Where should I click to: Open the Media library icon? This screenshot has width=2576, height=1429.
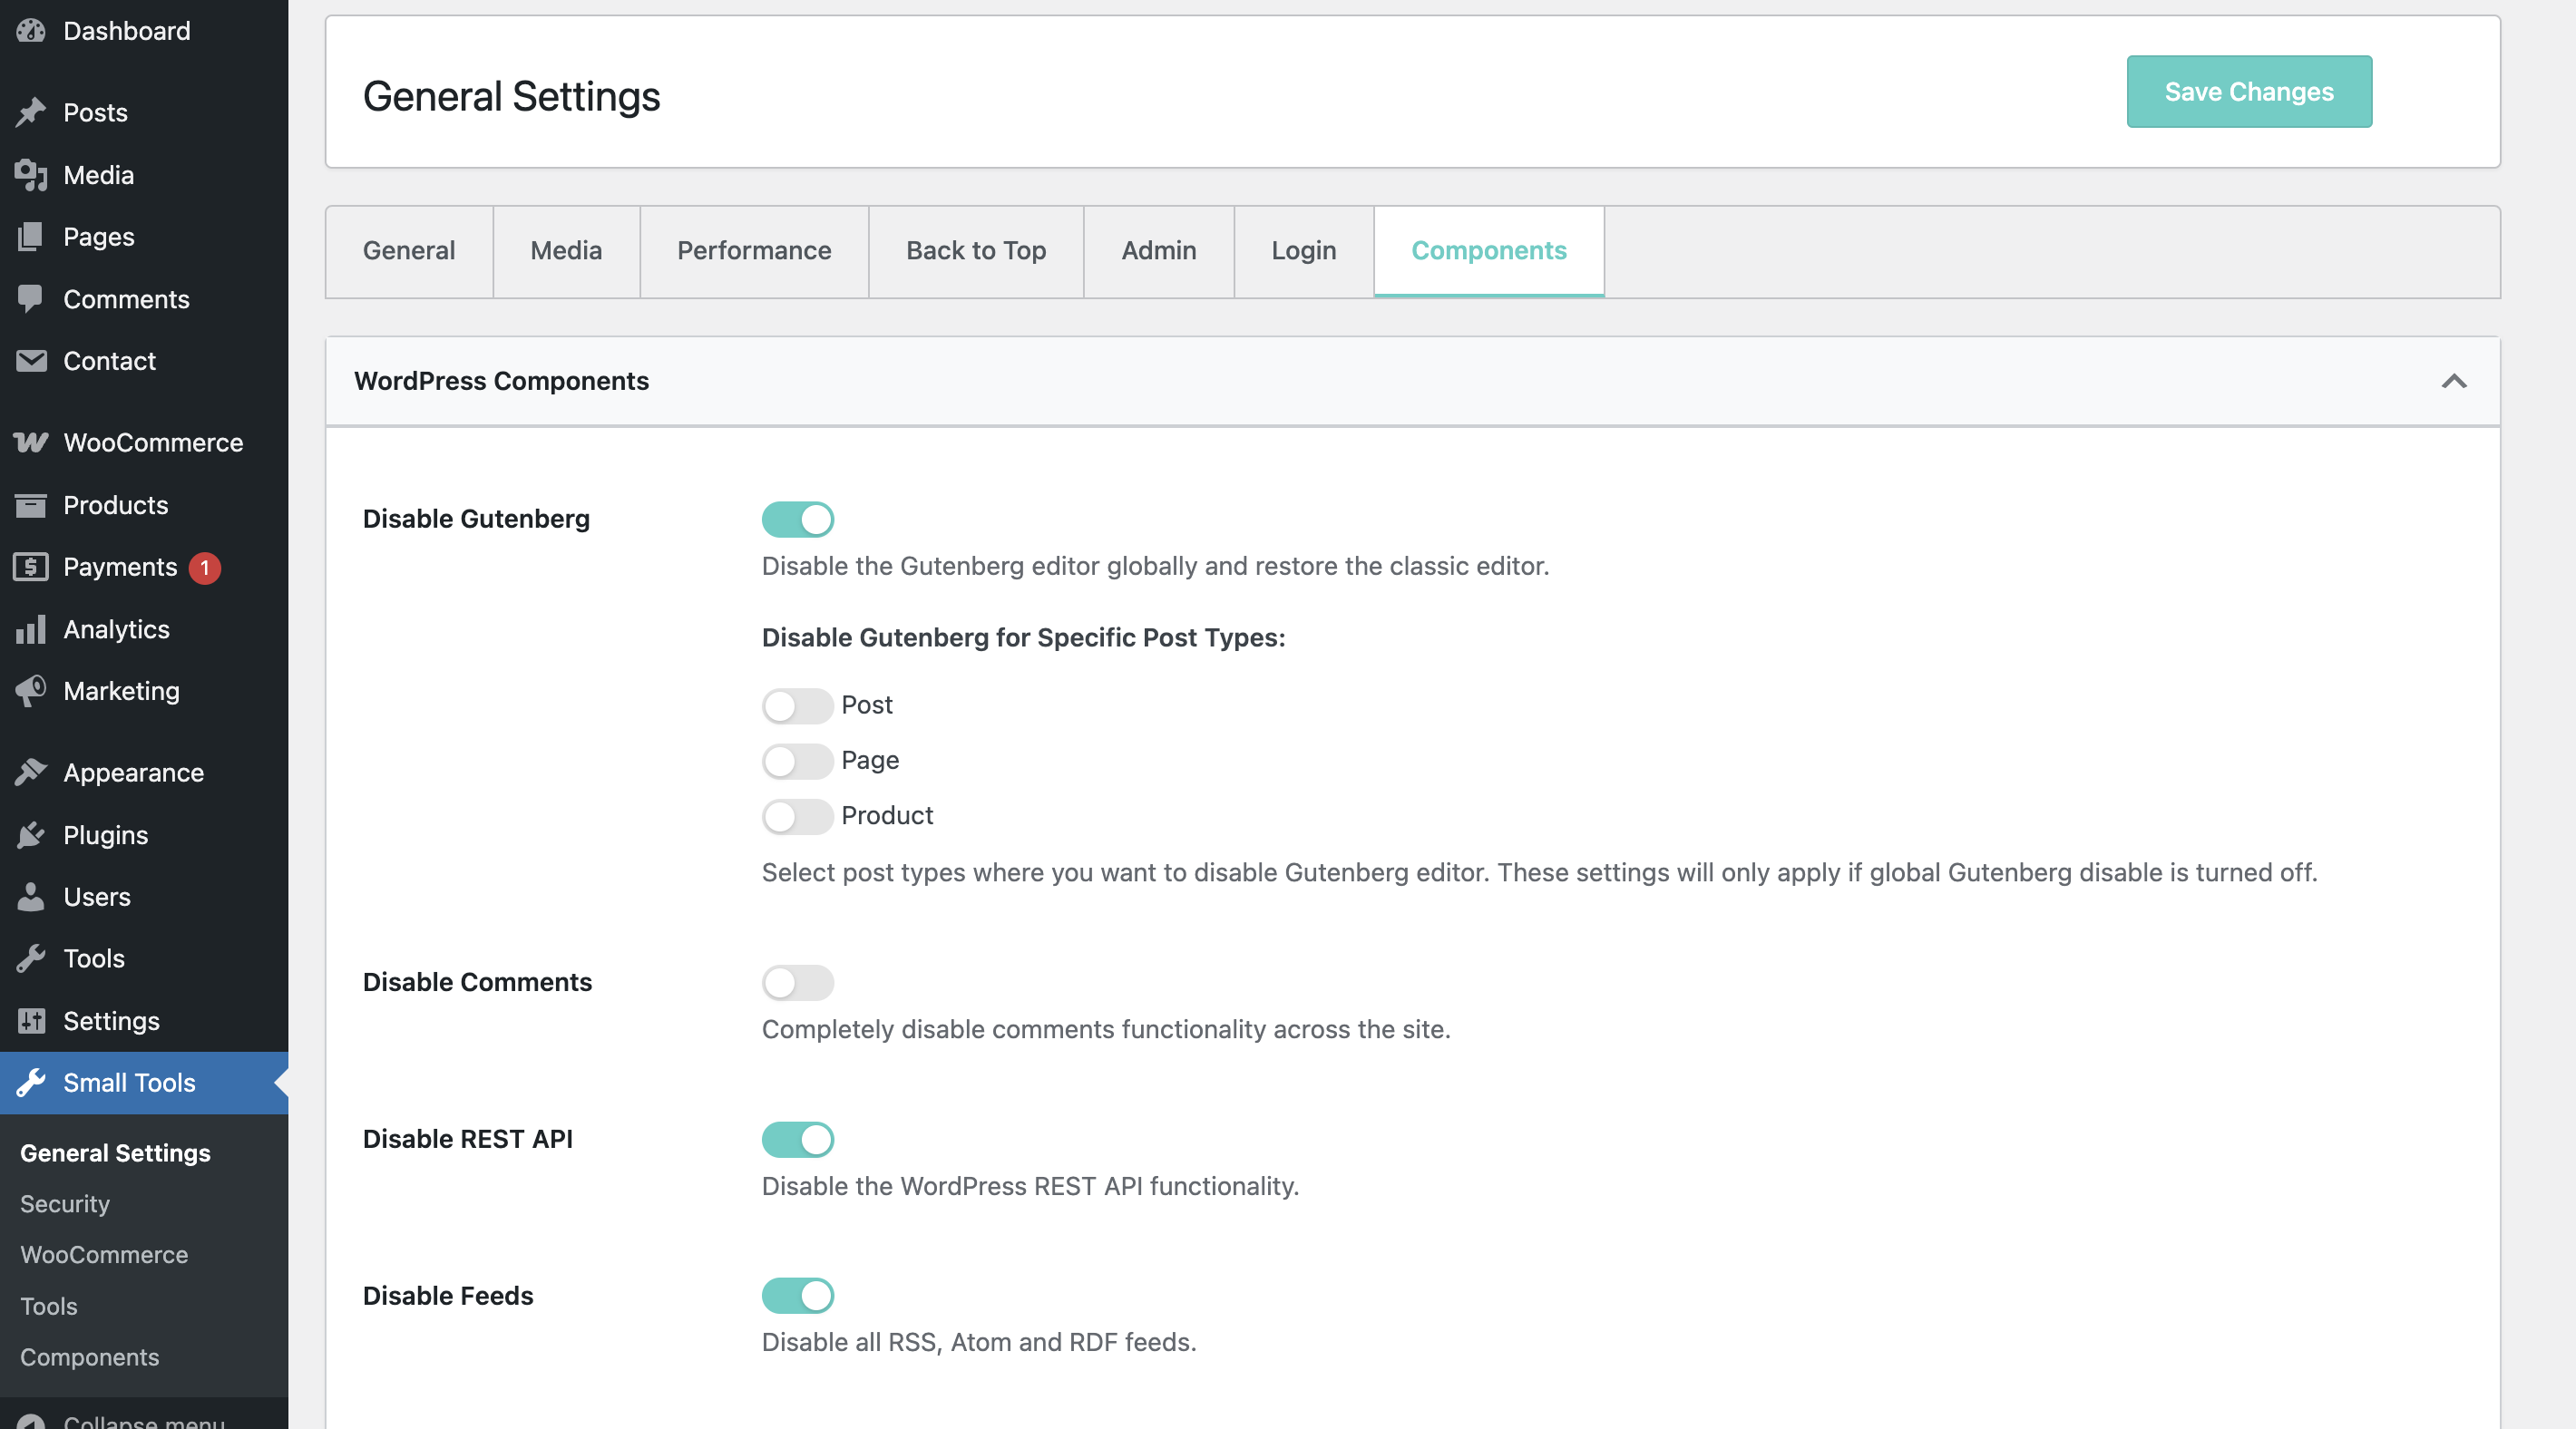click(x=31, y=175)
